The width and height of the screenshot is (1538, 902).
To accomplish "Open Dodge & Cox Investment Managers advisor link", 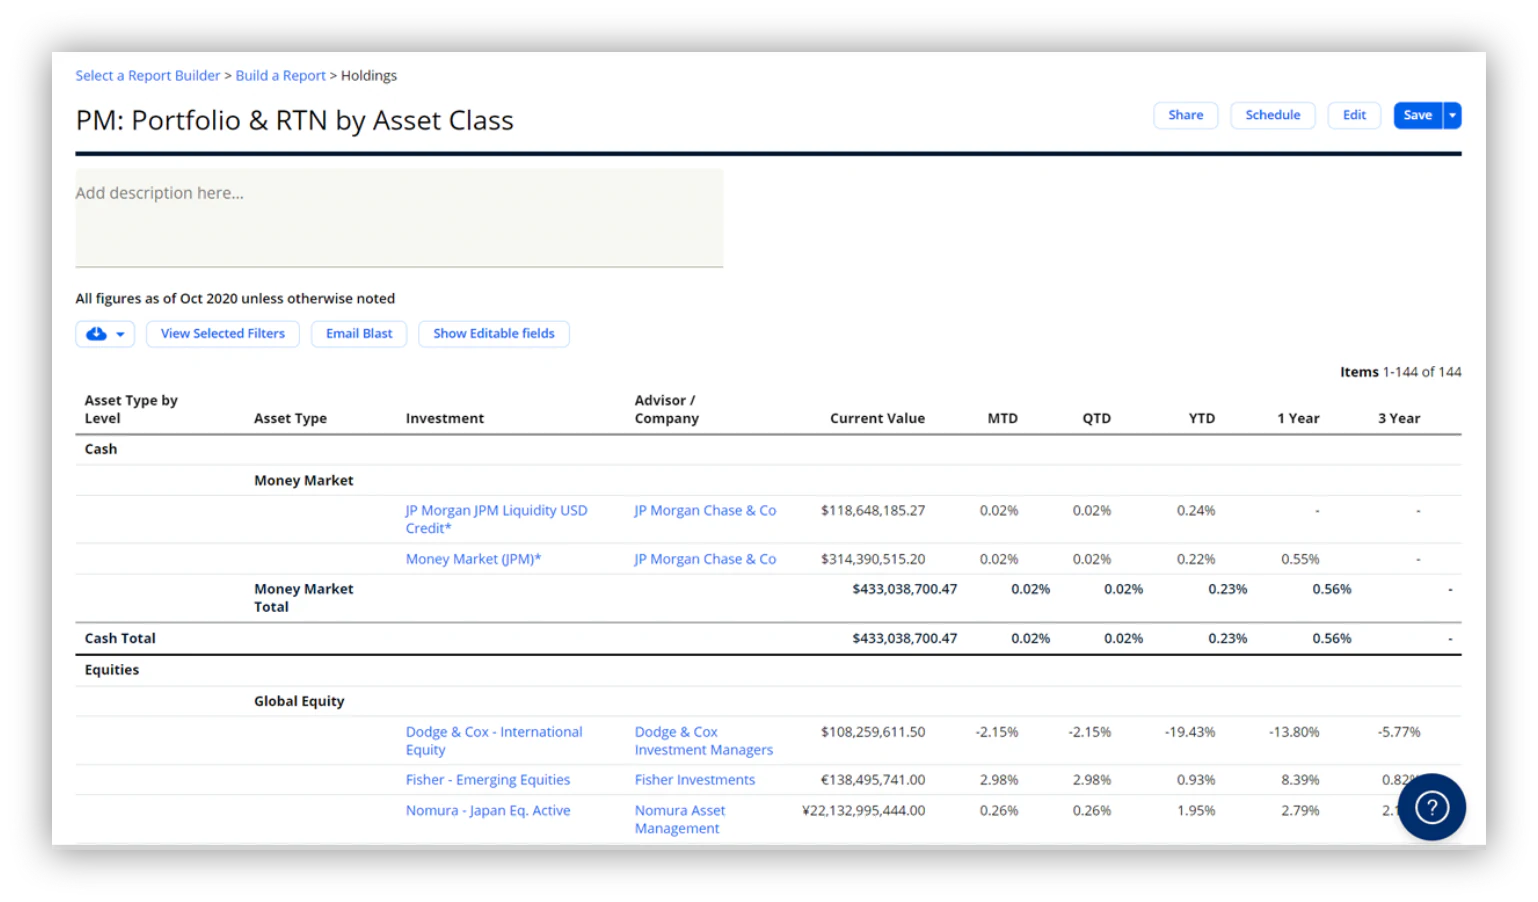I will coord(704,741).
